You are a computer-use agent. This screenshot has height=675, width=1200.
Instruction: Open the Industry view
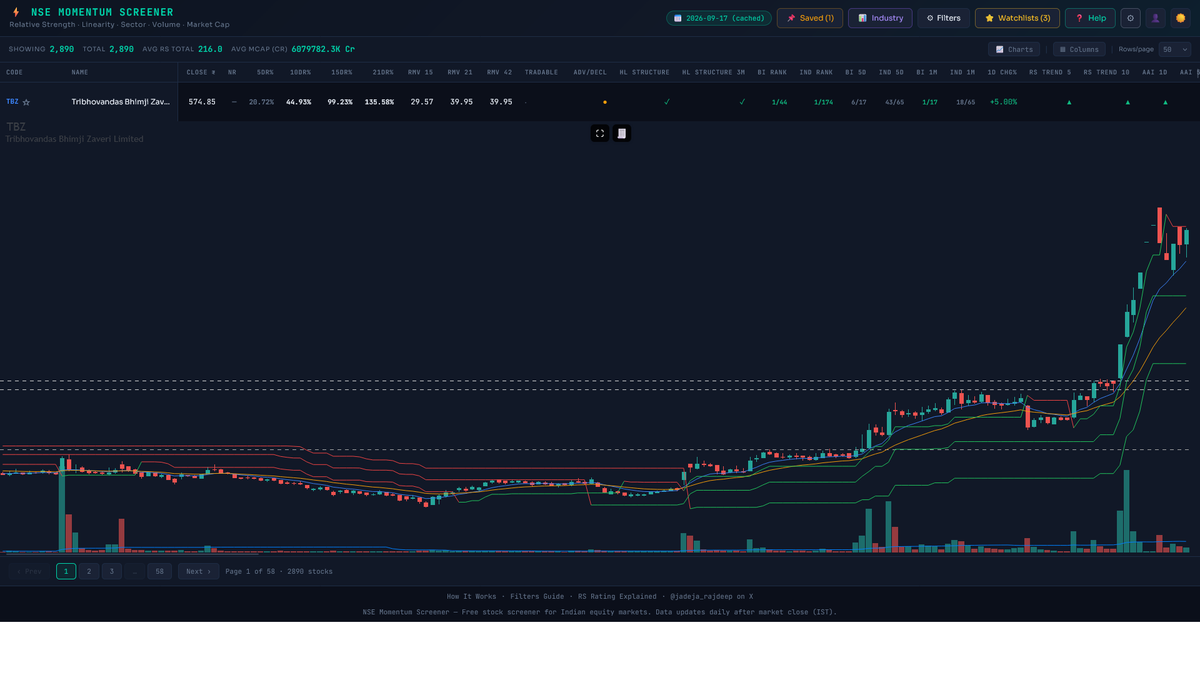(x=881, y=18)
